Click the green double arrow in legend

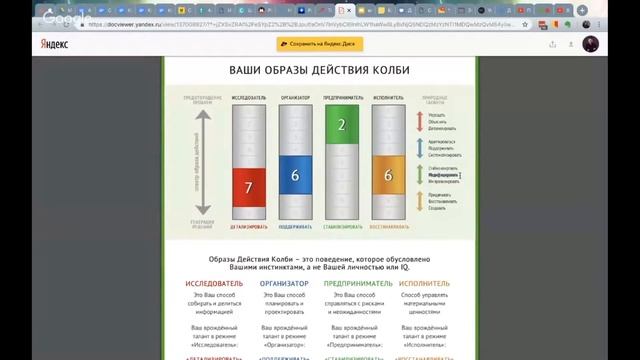420,175
